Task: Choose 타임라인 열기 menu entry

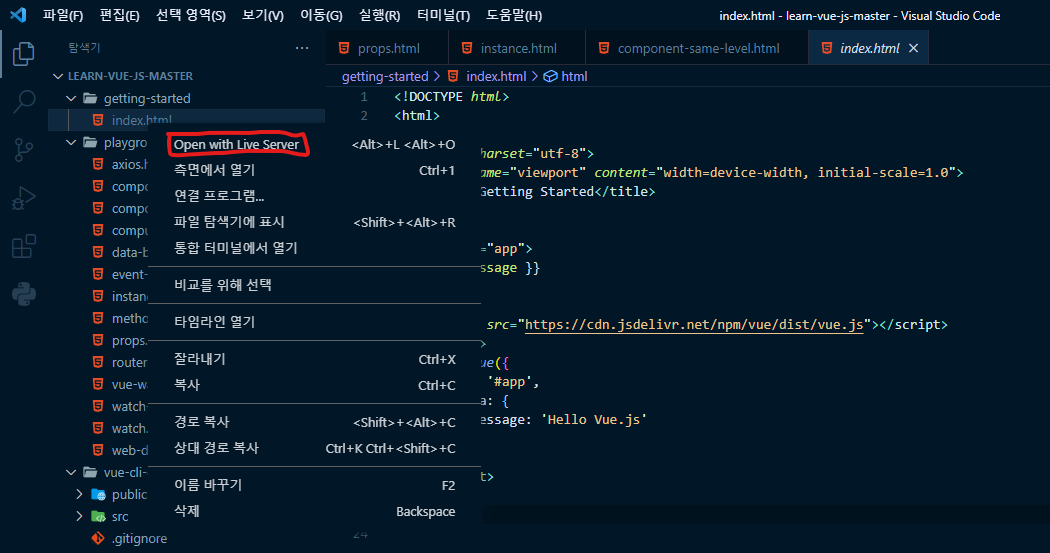Action: click(x=314, y=322)
